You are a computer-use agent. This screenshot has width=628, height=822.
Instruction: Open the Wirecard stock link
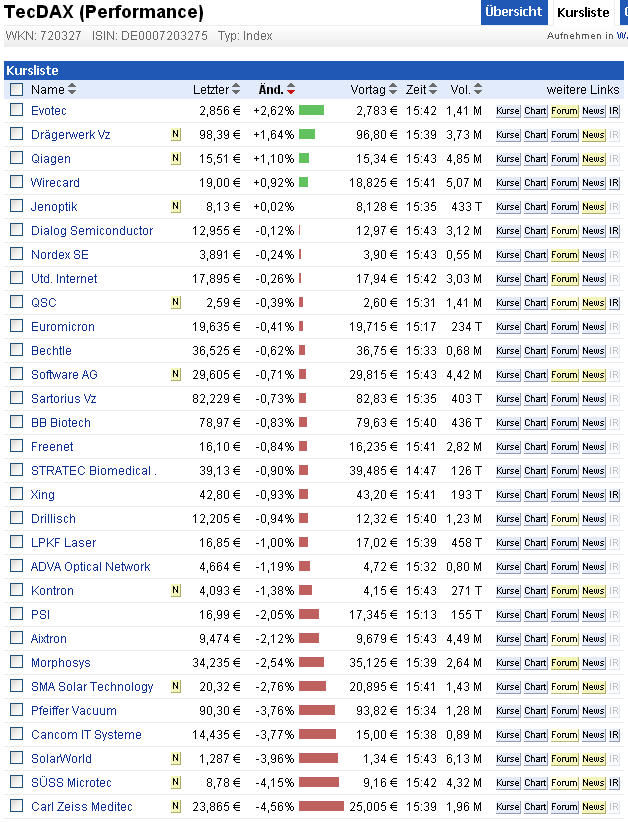click(x=55, y=183)
